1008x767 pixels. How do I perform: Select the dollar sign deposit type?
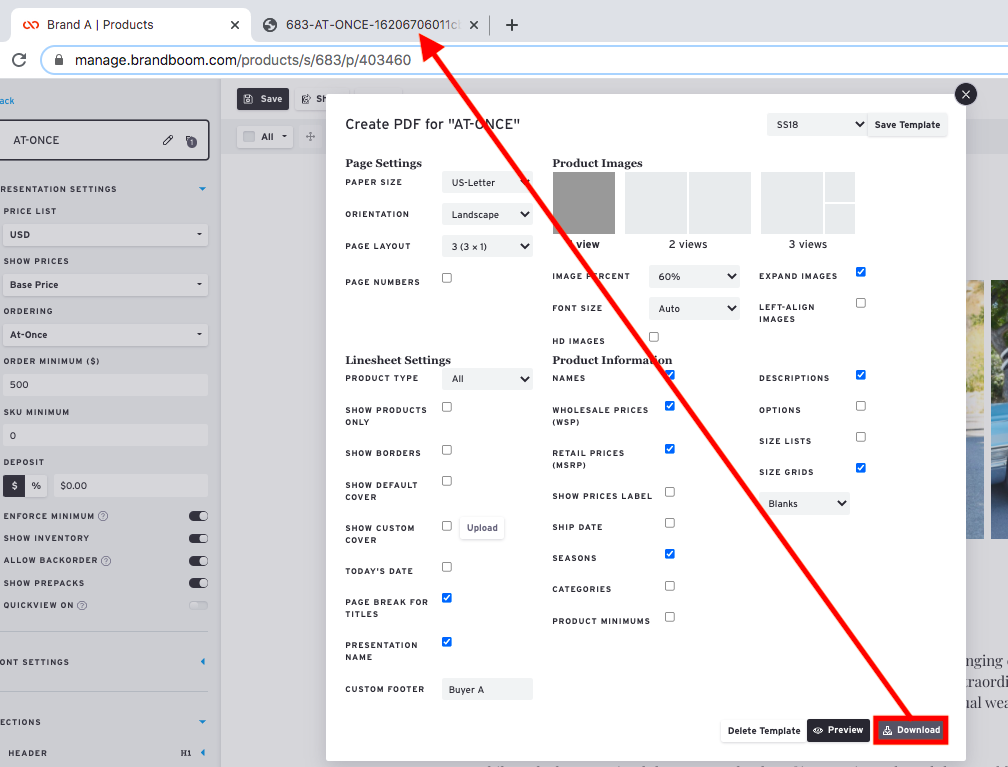(x=14, y=485)
